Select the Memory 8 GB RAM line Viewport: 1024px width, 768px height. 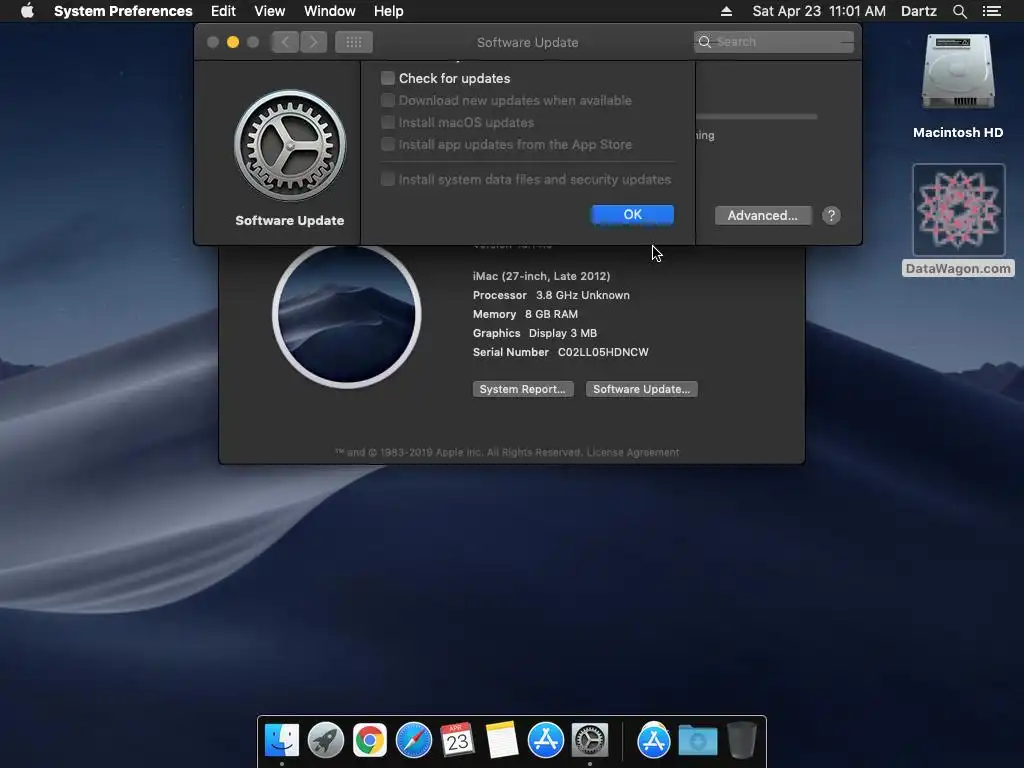(x=525, y=314)
